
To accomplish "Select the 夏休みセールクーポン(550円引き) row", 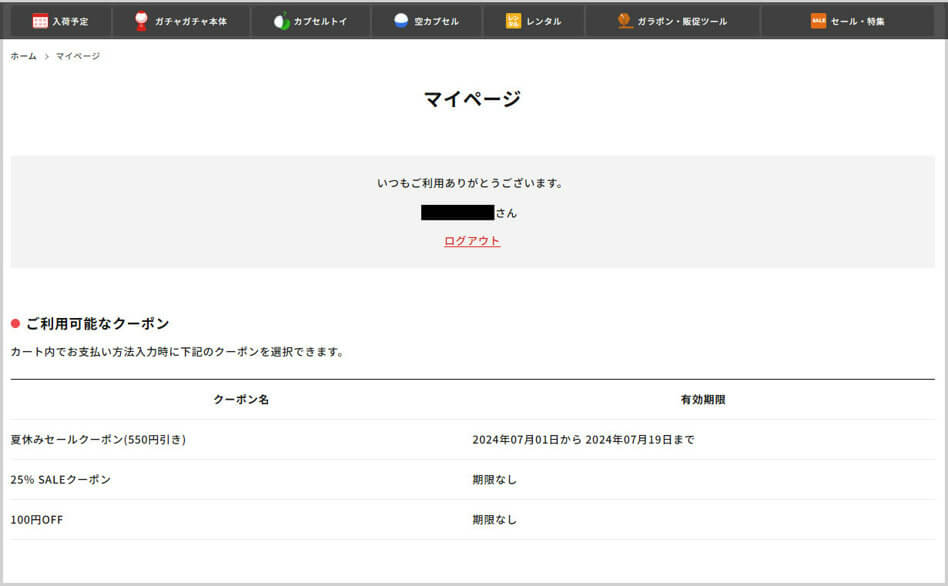I will [x=98, y=440].
